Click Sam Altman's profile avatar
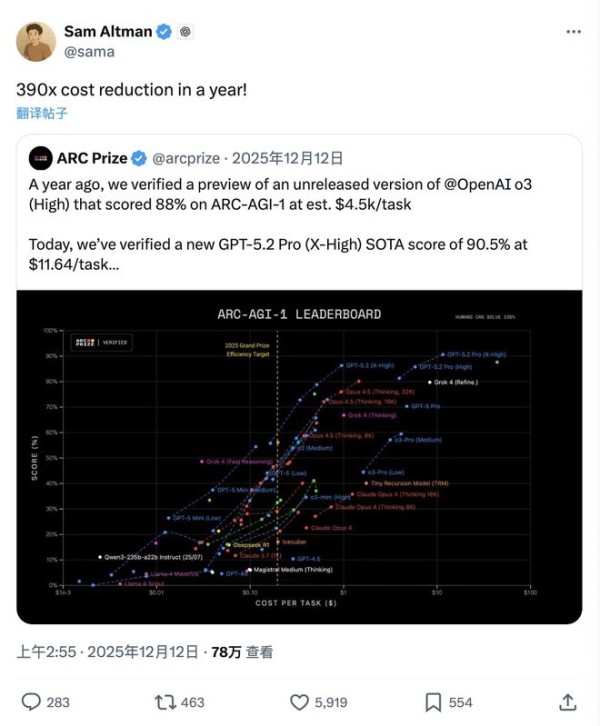 [35, 40]
